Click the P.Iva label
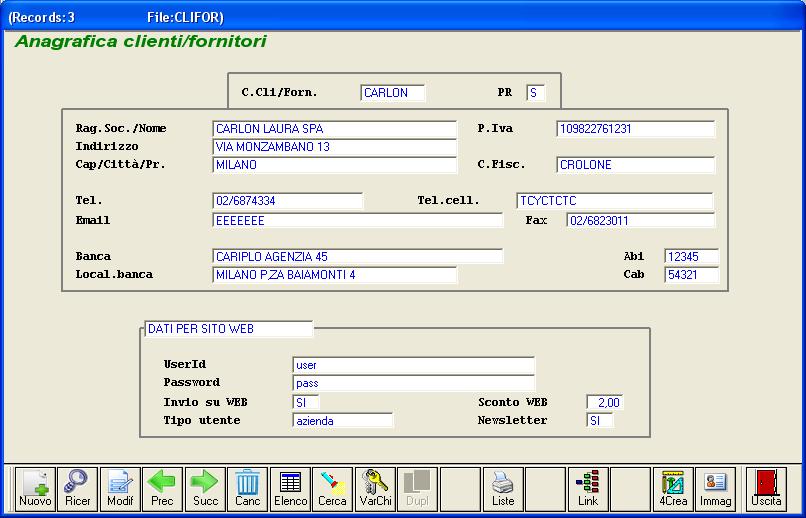 click(x=495, y=128)
